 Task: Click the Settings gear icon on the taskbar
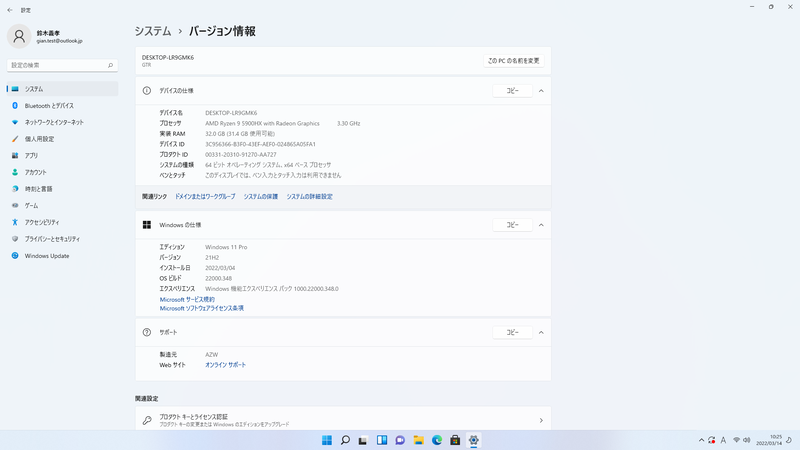pyautogui.click(x=473, y=440)
